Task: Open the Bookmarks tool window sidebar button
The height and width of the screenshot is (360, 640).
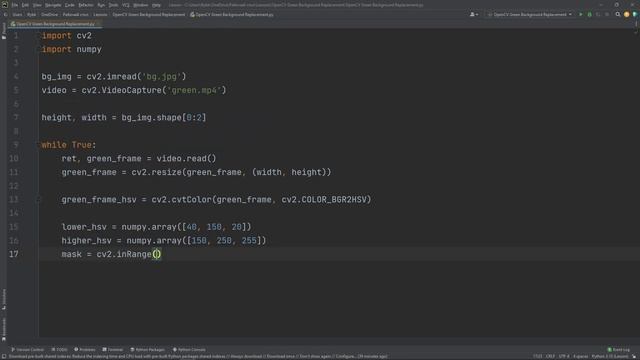Action: point(4,329)
